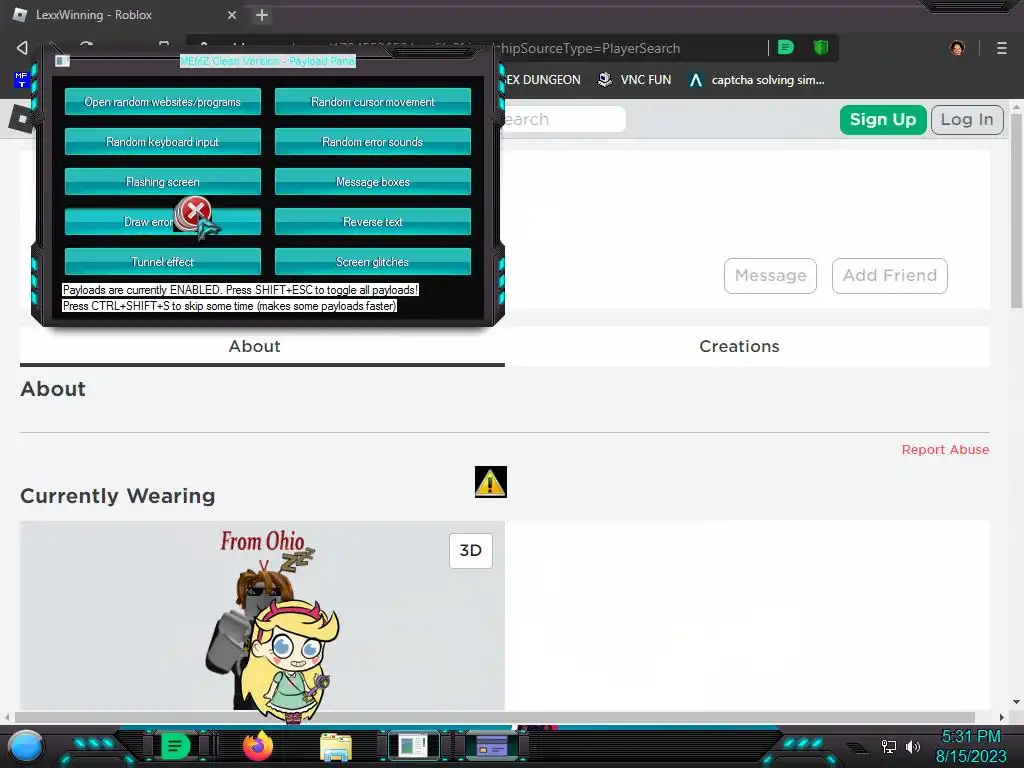This screenshot has width=1024, height=768.
Task: Click the 3D avatar view button
Action: (x=470, y=551)
